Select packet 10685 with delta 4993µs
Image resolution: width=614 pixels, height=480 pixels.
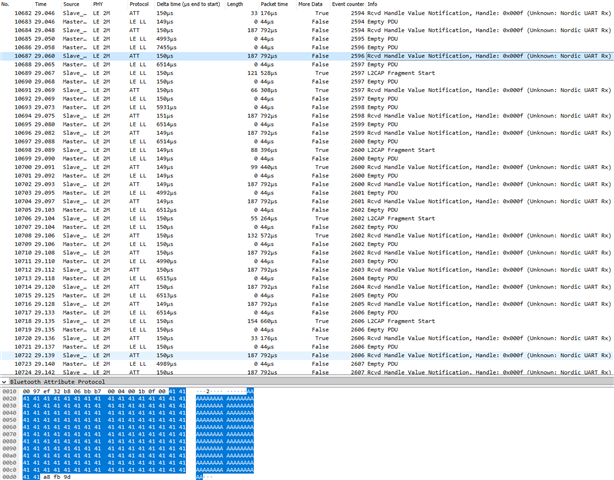(307, 39)
